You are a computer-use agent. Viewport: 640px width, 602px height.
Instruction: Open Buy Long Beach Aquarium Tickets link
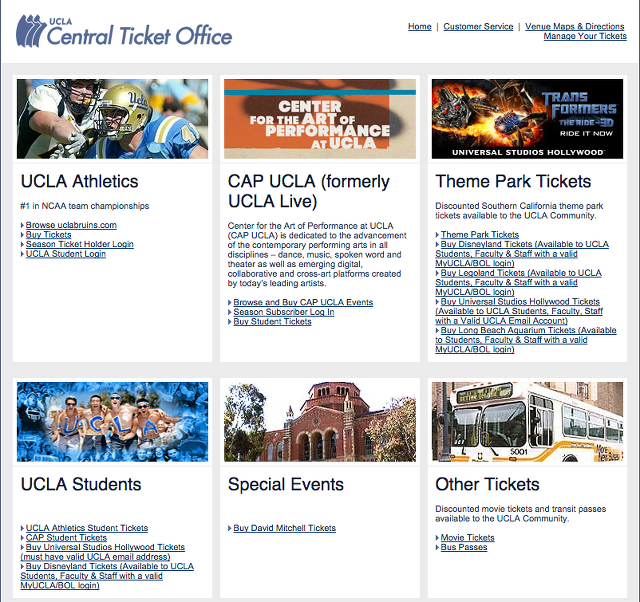(x=526, y=340)
